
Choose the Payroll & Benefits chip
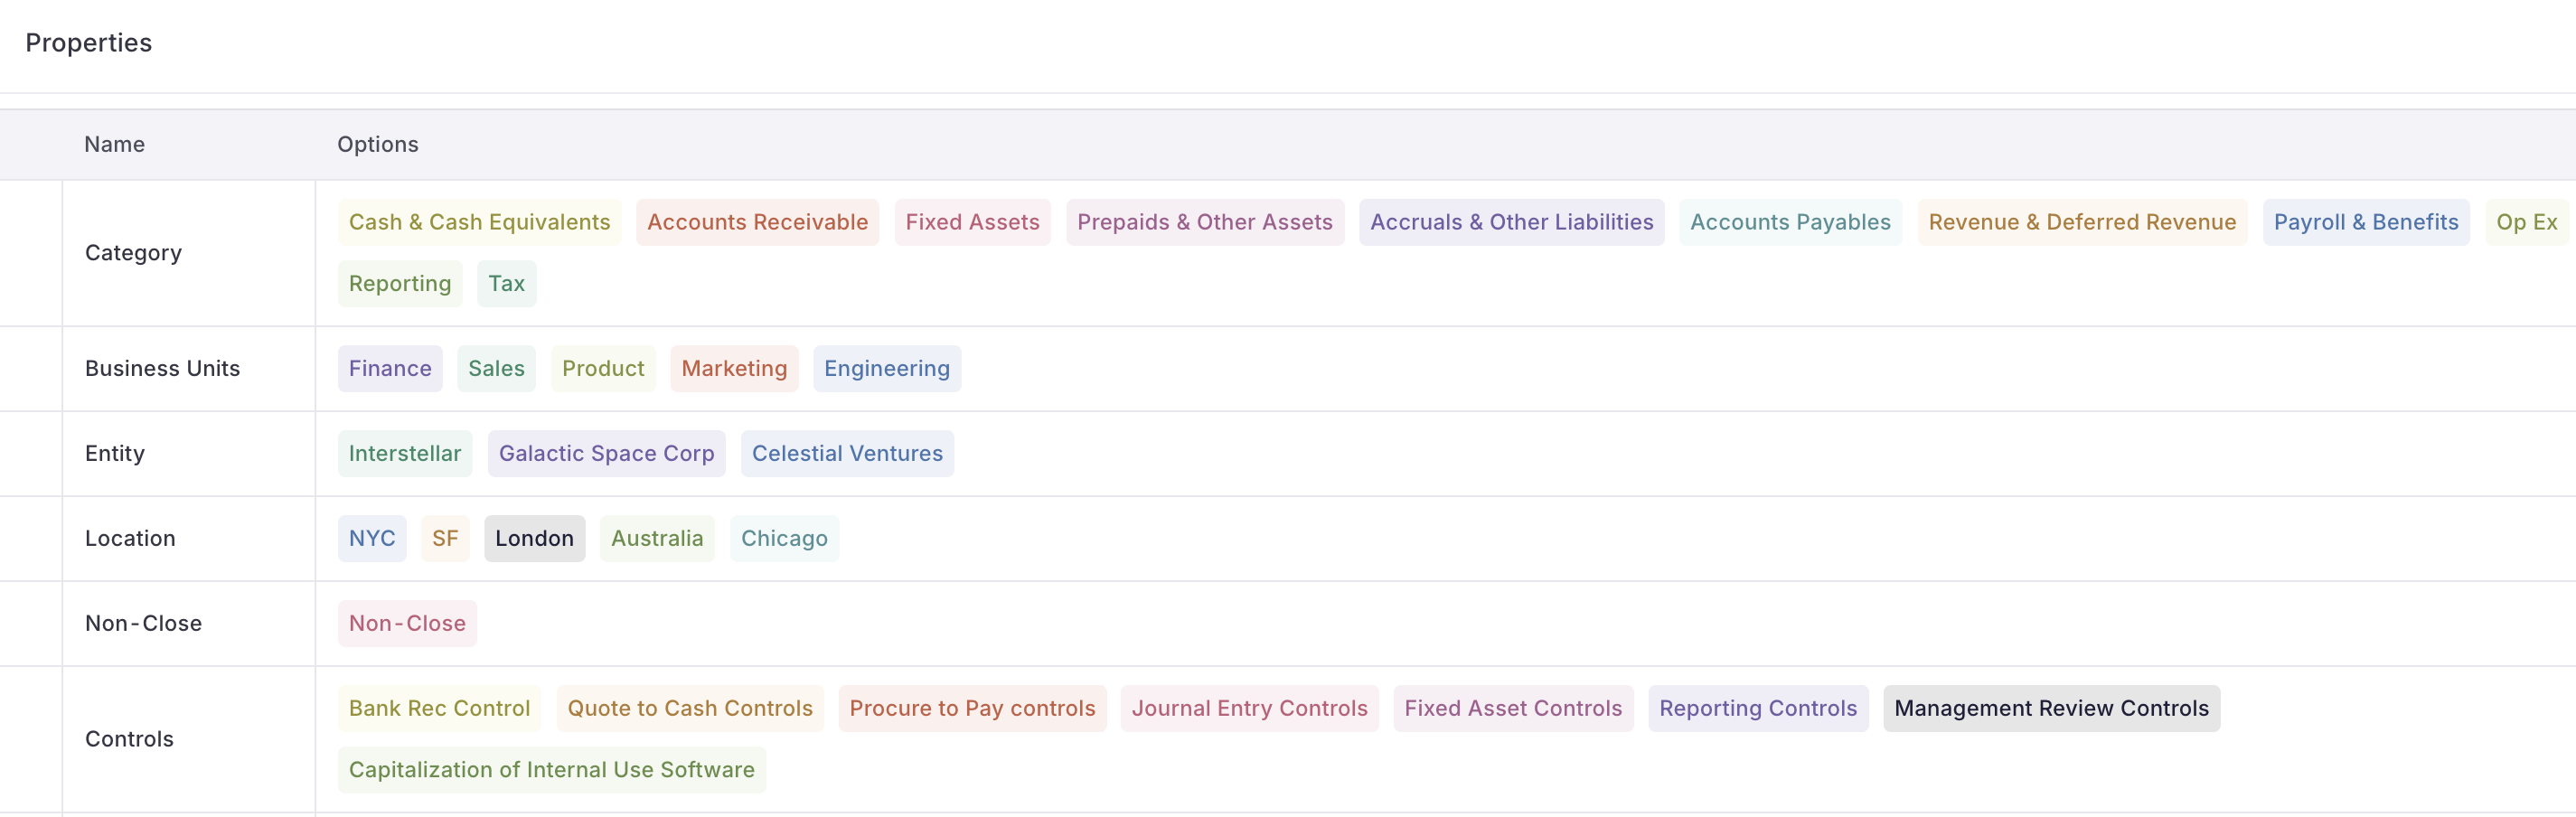tap(2365, 222)
